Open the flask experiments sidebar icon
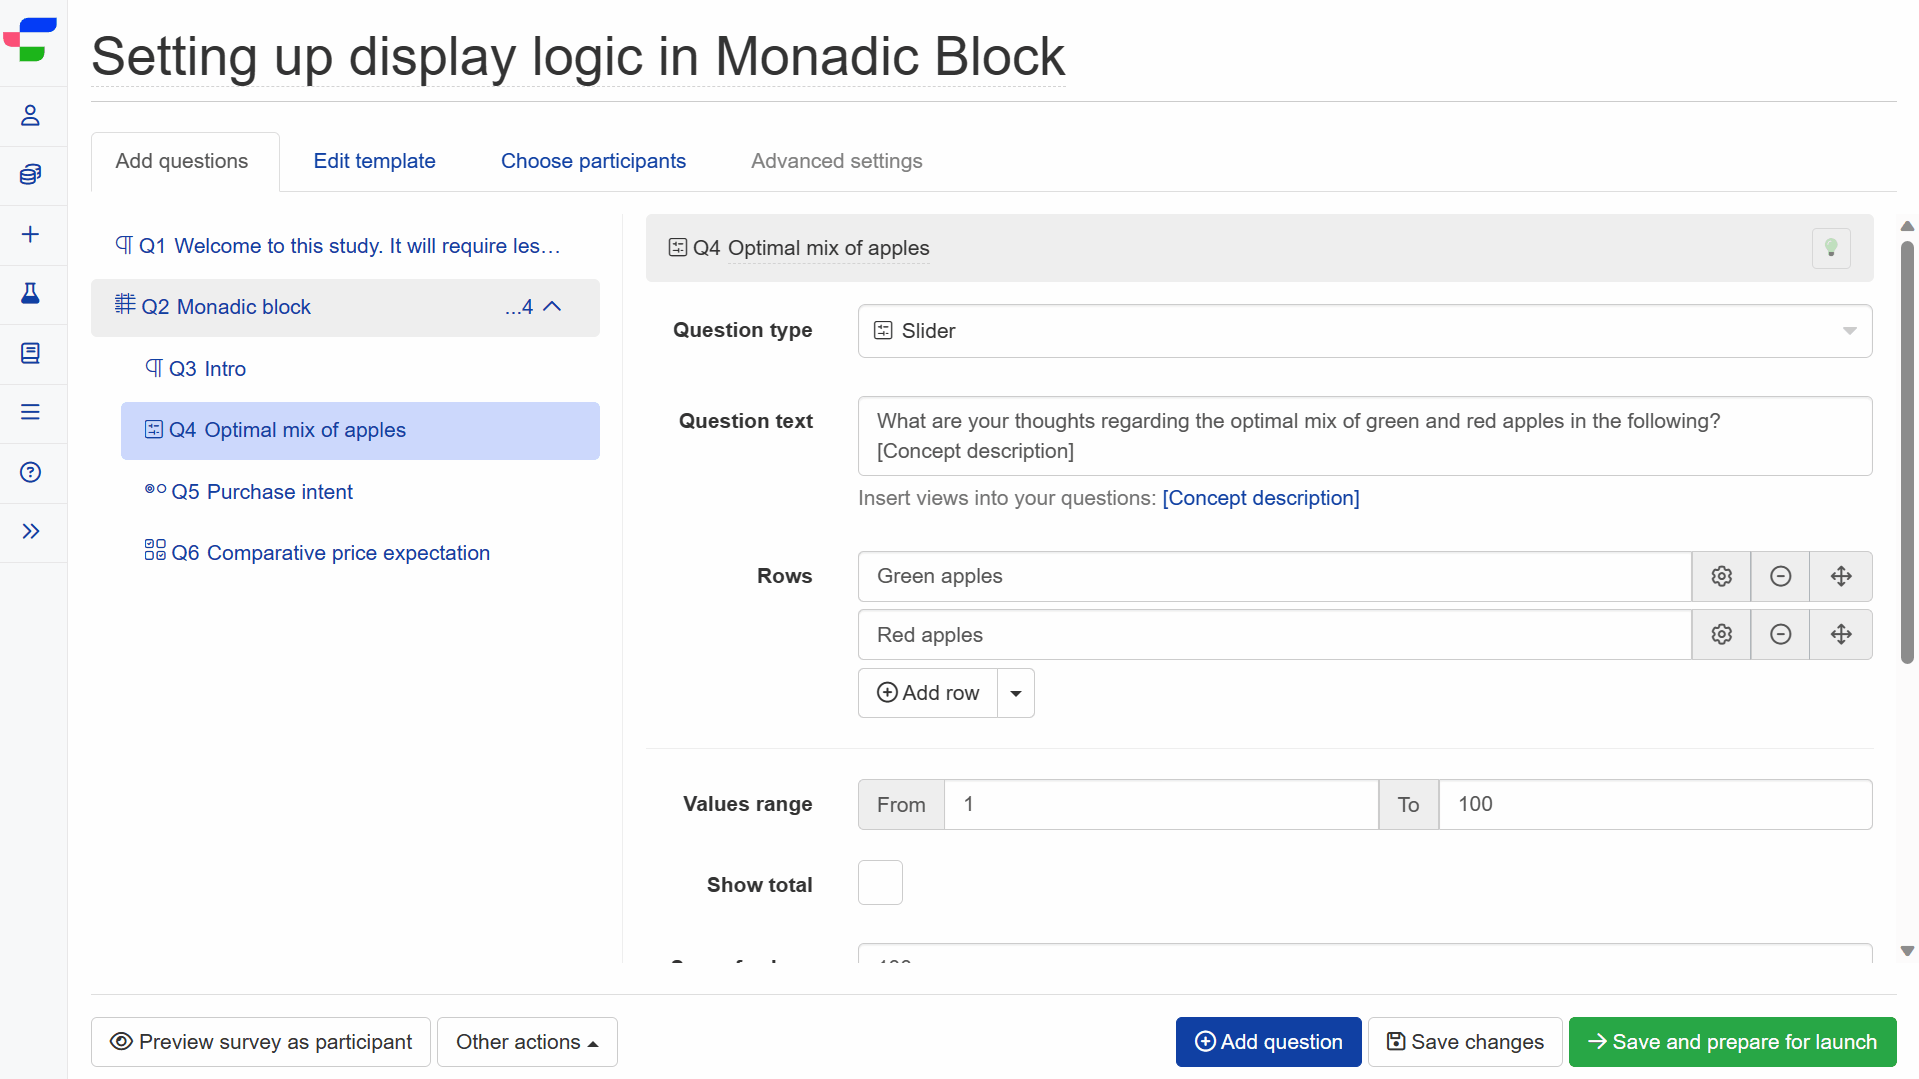 (x=31, y=293)
